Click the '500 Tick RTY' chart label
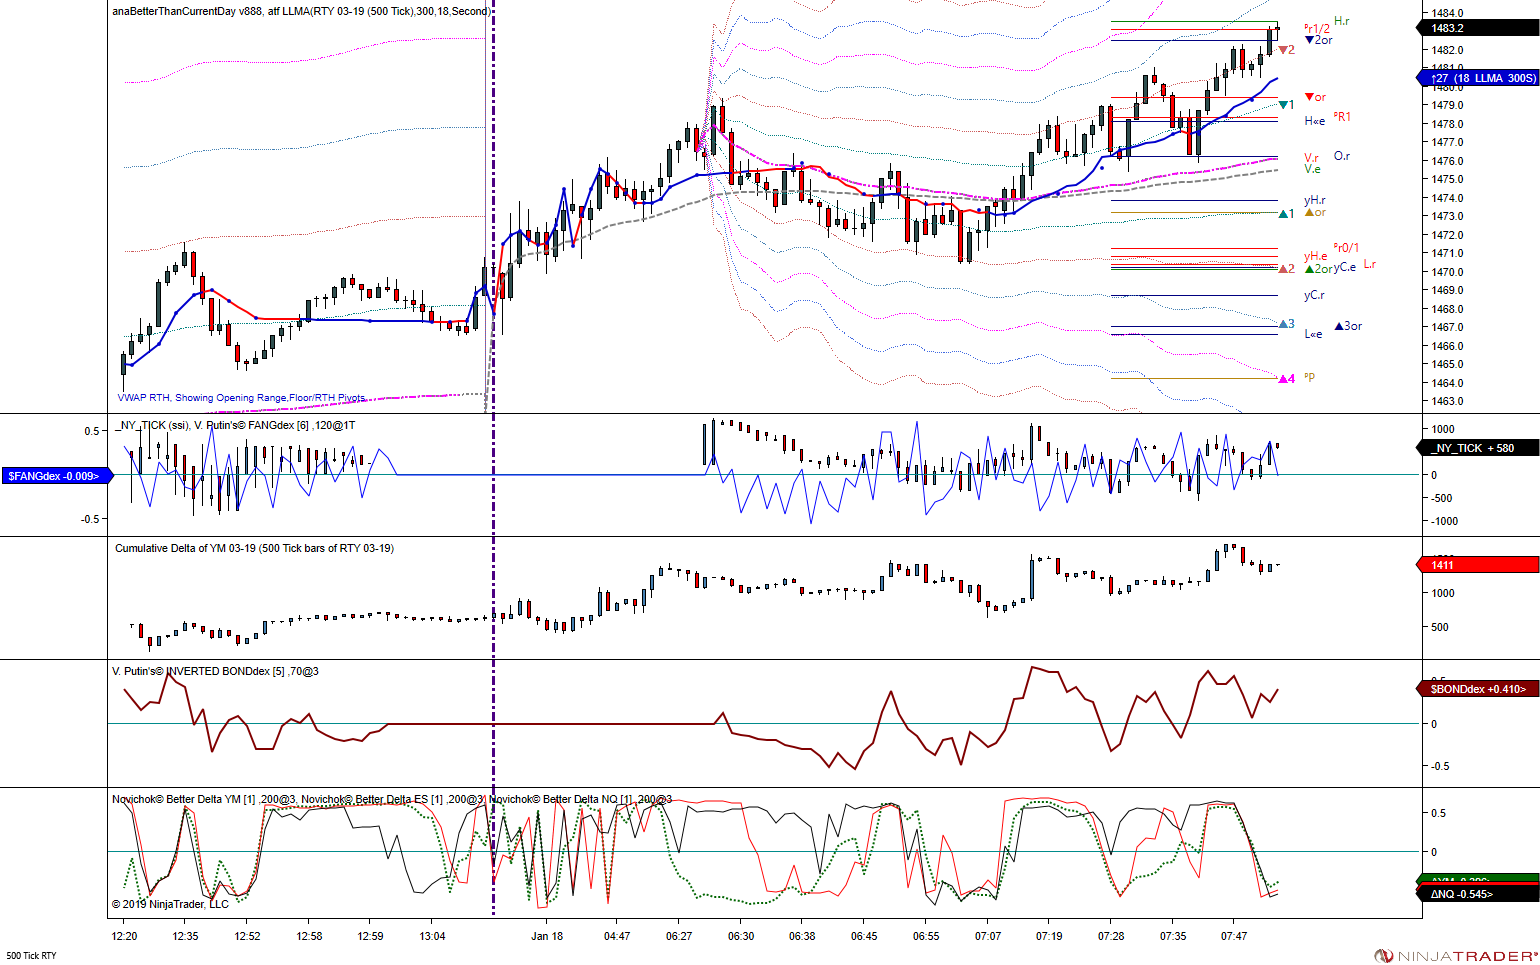Screen dimensions: 1540x965 click(x=31, y=956)
